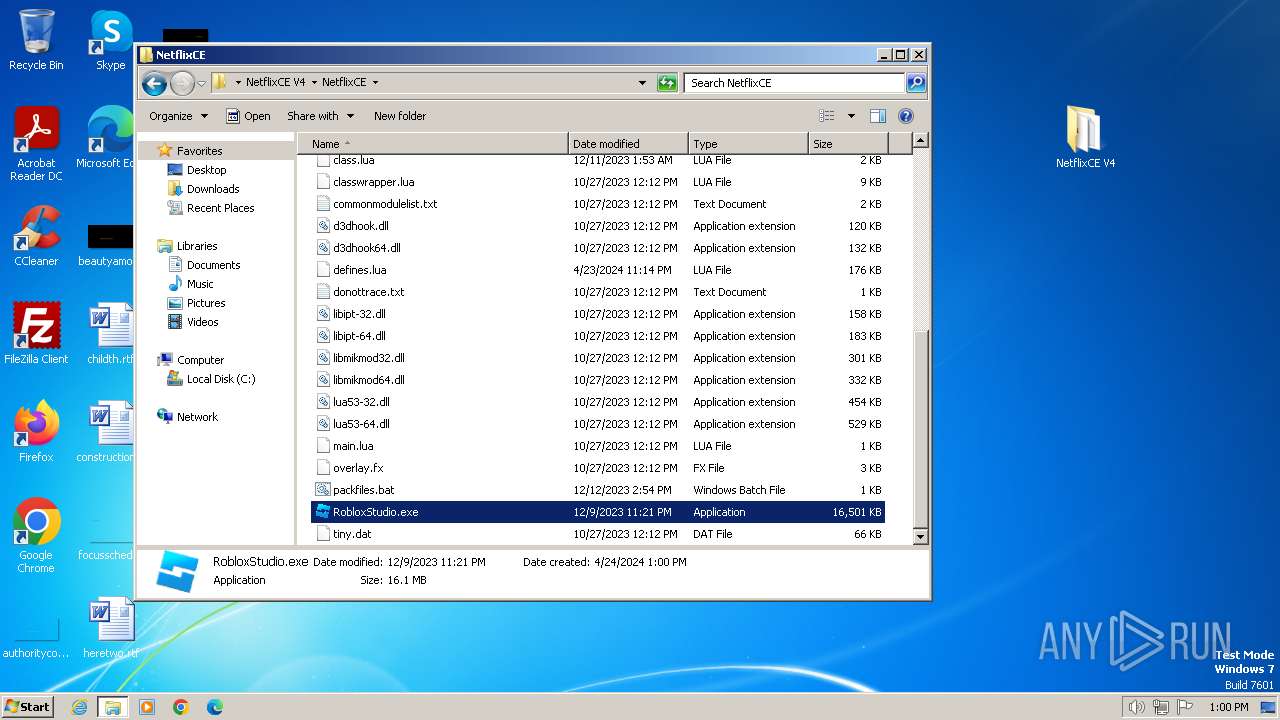Image resolution: width=1280 pixels, height=720 pixels.
Task: Sort by Size column header
Action: coord(846,144)
